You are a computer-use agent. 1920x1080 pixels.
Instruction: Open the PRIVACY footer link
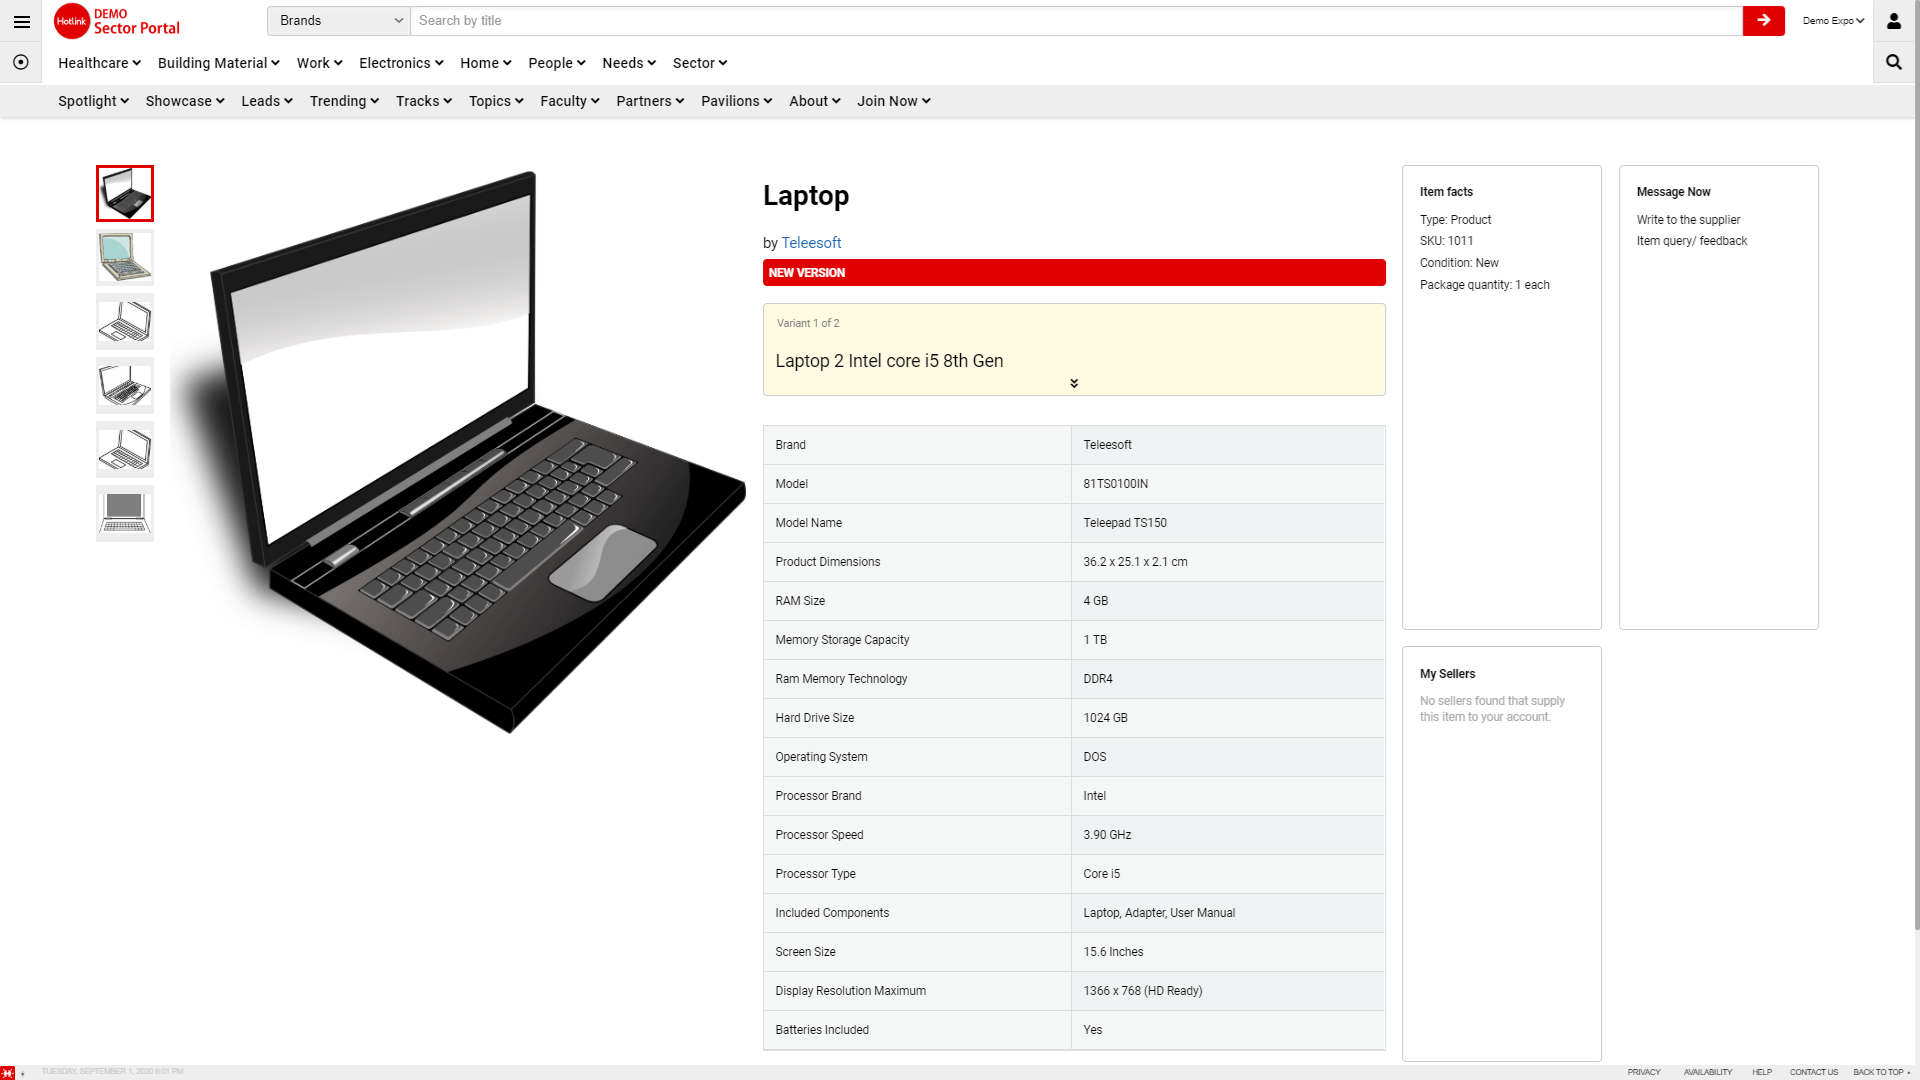(x=1643, y=1072)
